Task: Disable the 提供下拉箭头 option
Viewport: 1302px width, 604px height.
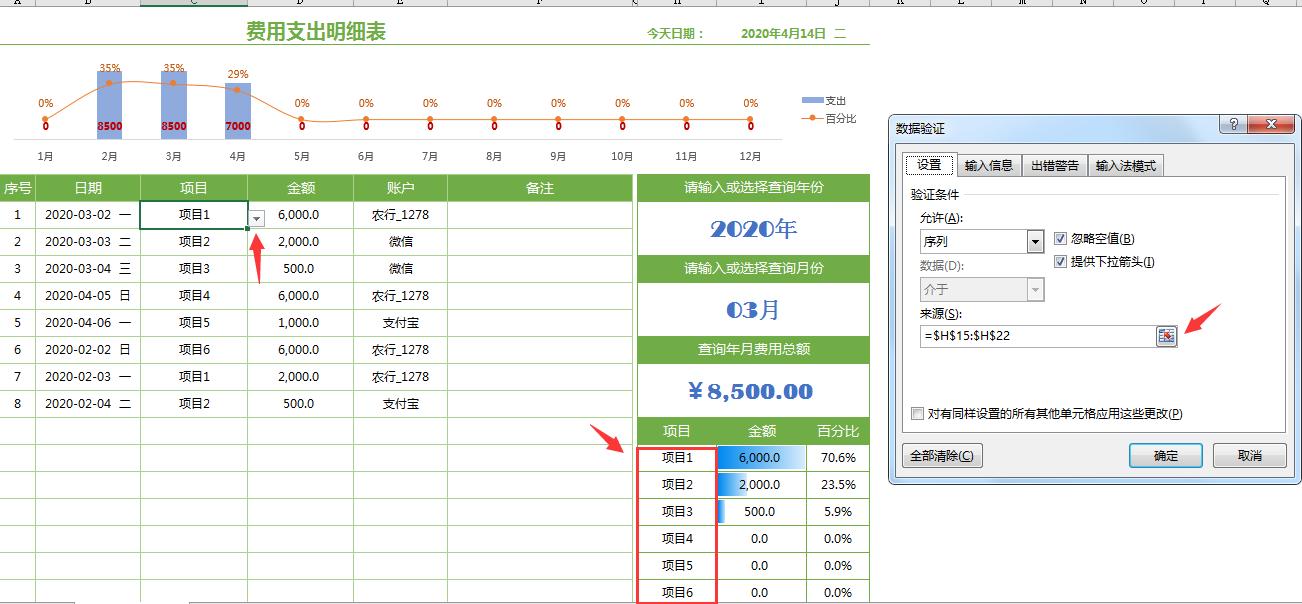Action: [1058, 261]
